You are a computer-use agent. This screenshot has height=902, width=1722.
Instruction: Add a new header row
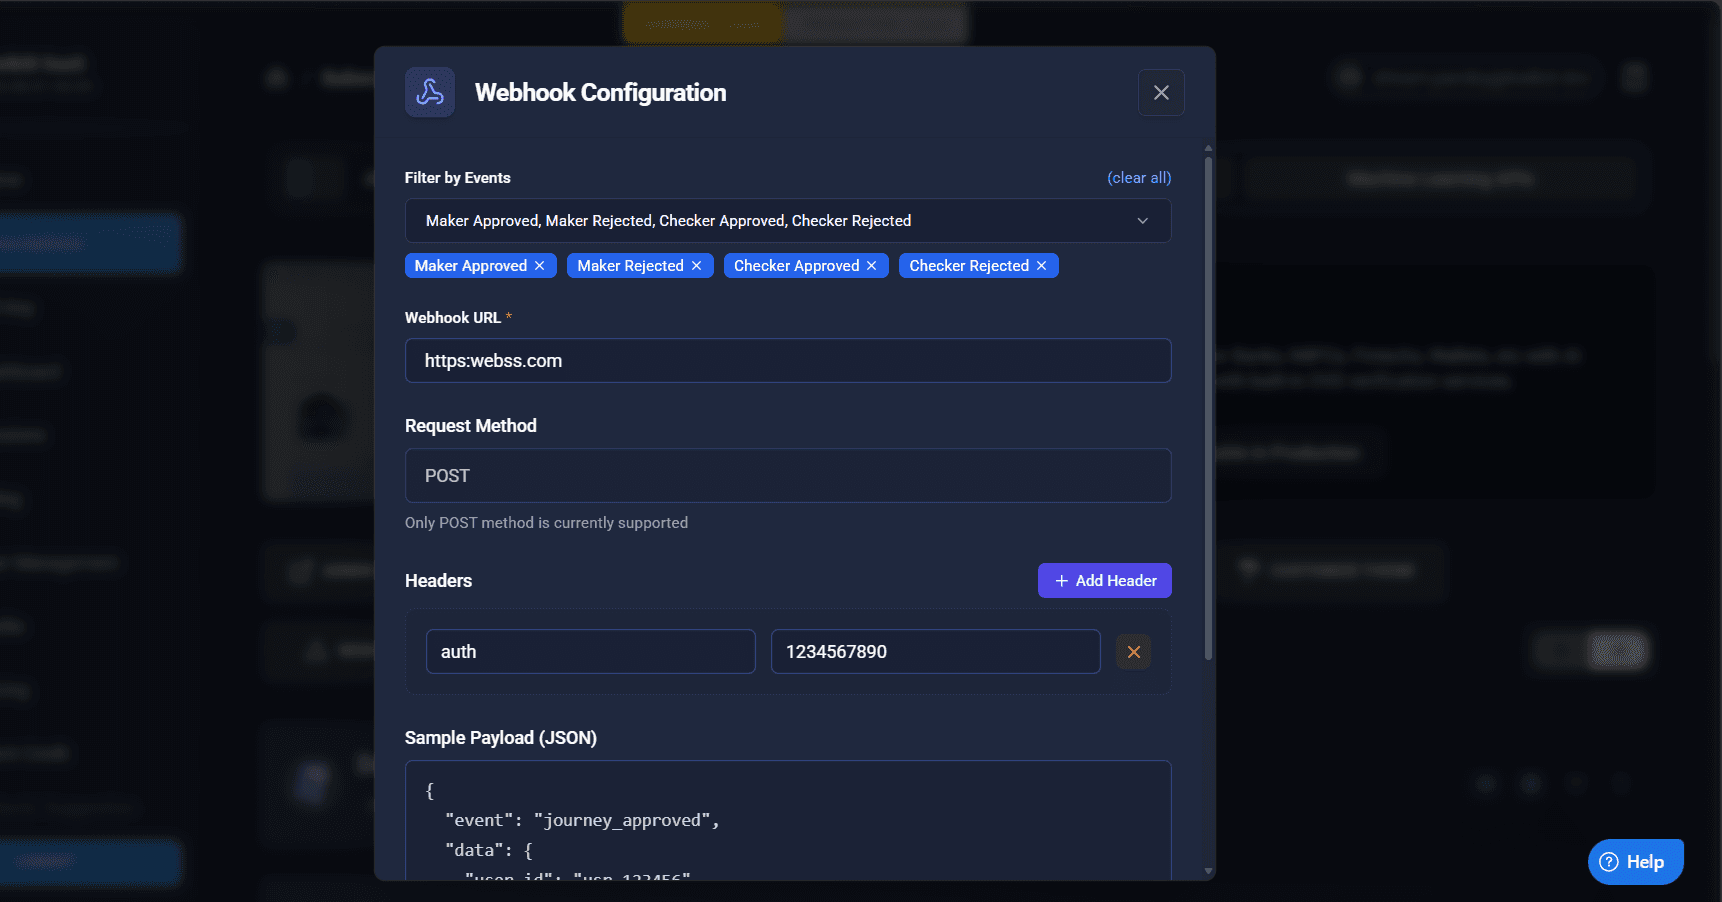1105,581
